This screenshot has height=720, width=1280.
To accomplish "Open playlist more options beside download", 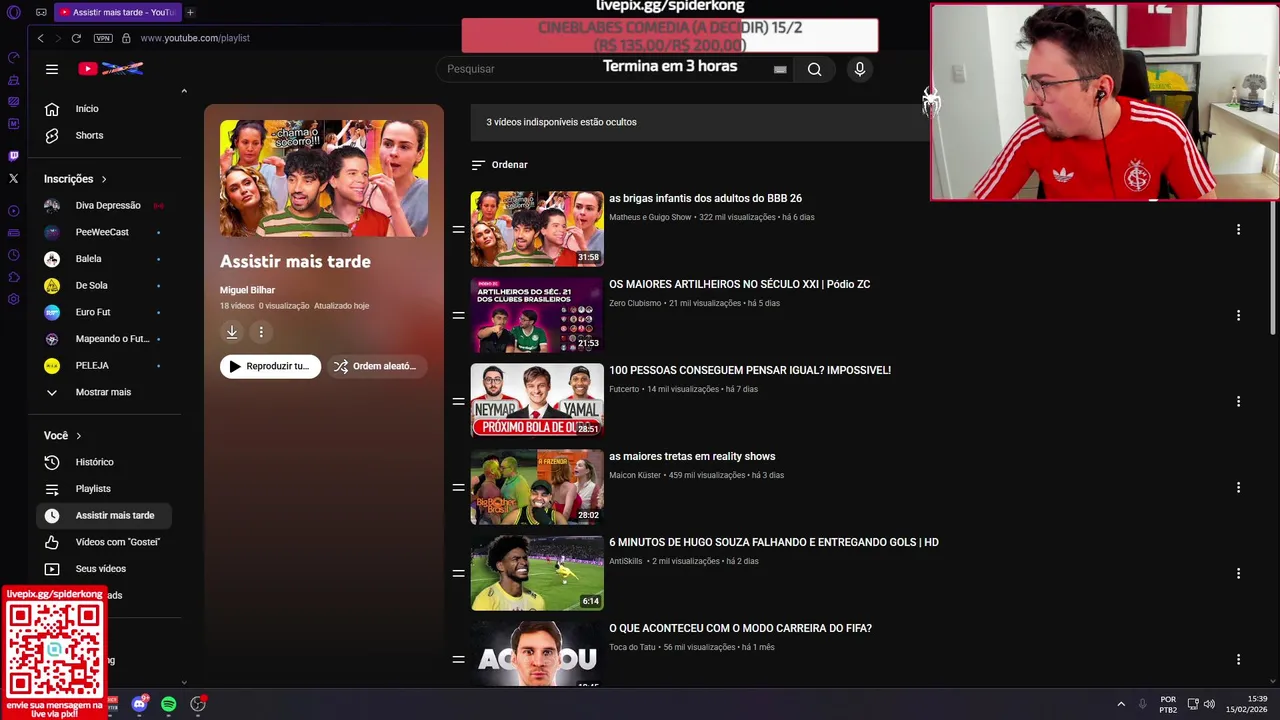I will pyautogui.click(x=261, y=332).
